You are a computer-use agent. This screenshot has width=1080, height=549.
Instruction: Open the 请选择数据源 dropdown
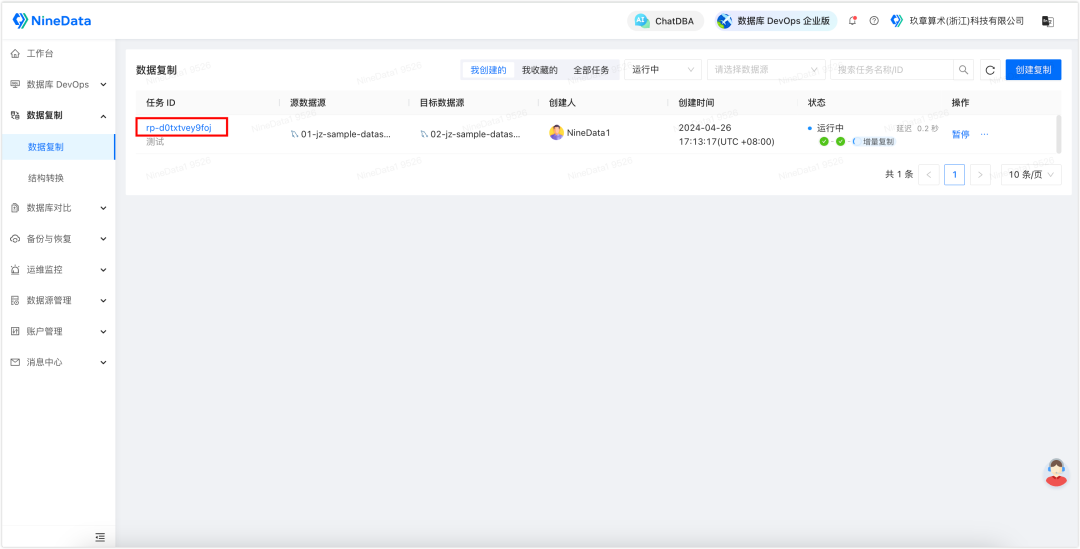[766, 70]
